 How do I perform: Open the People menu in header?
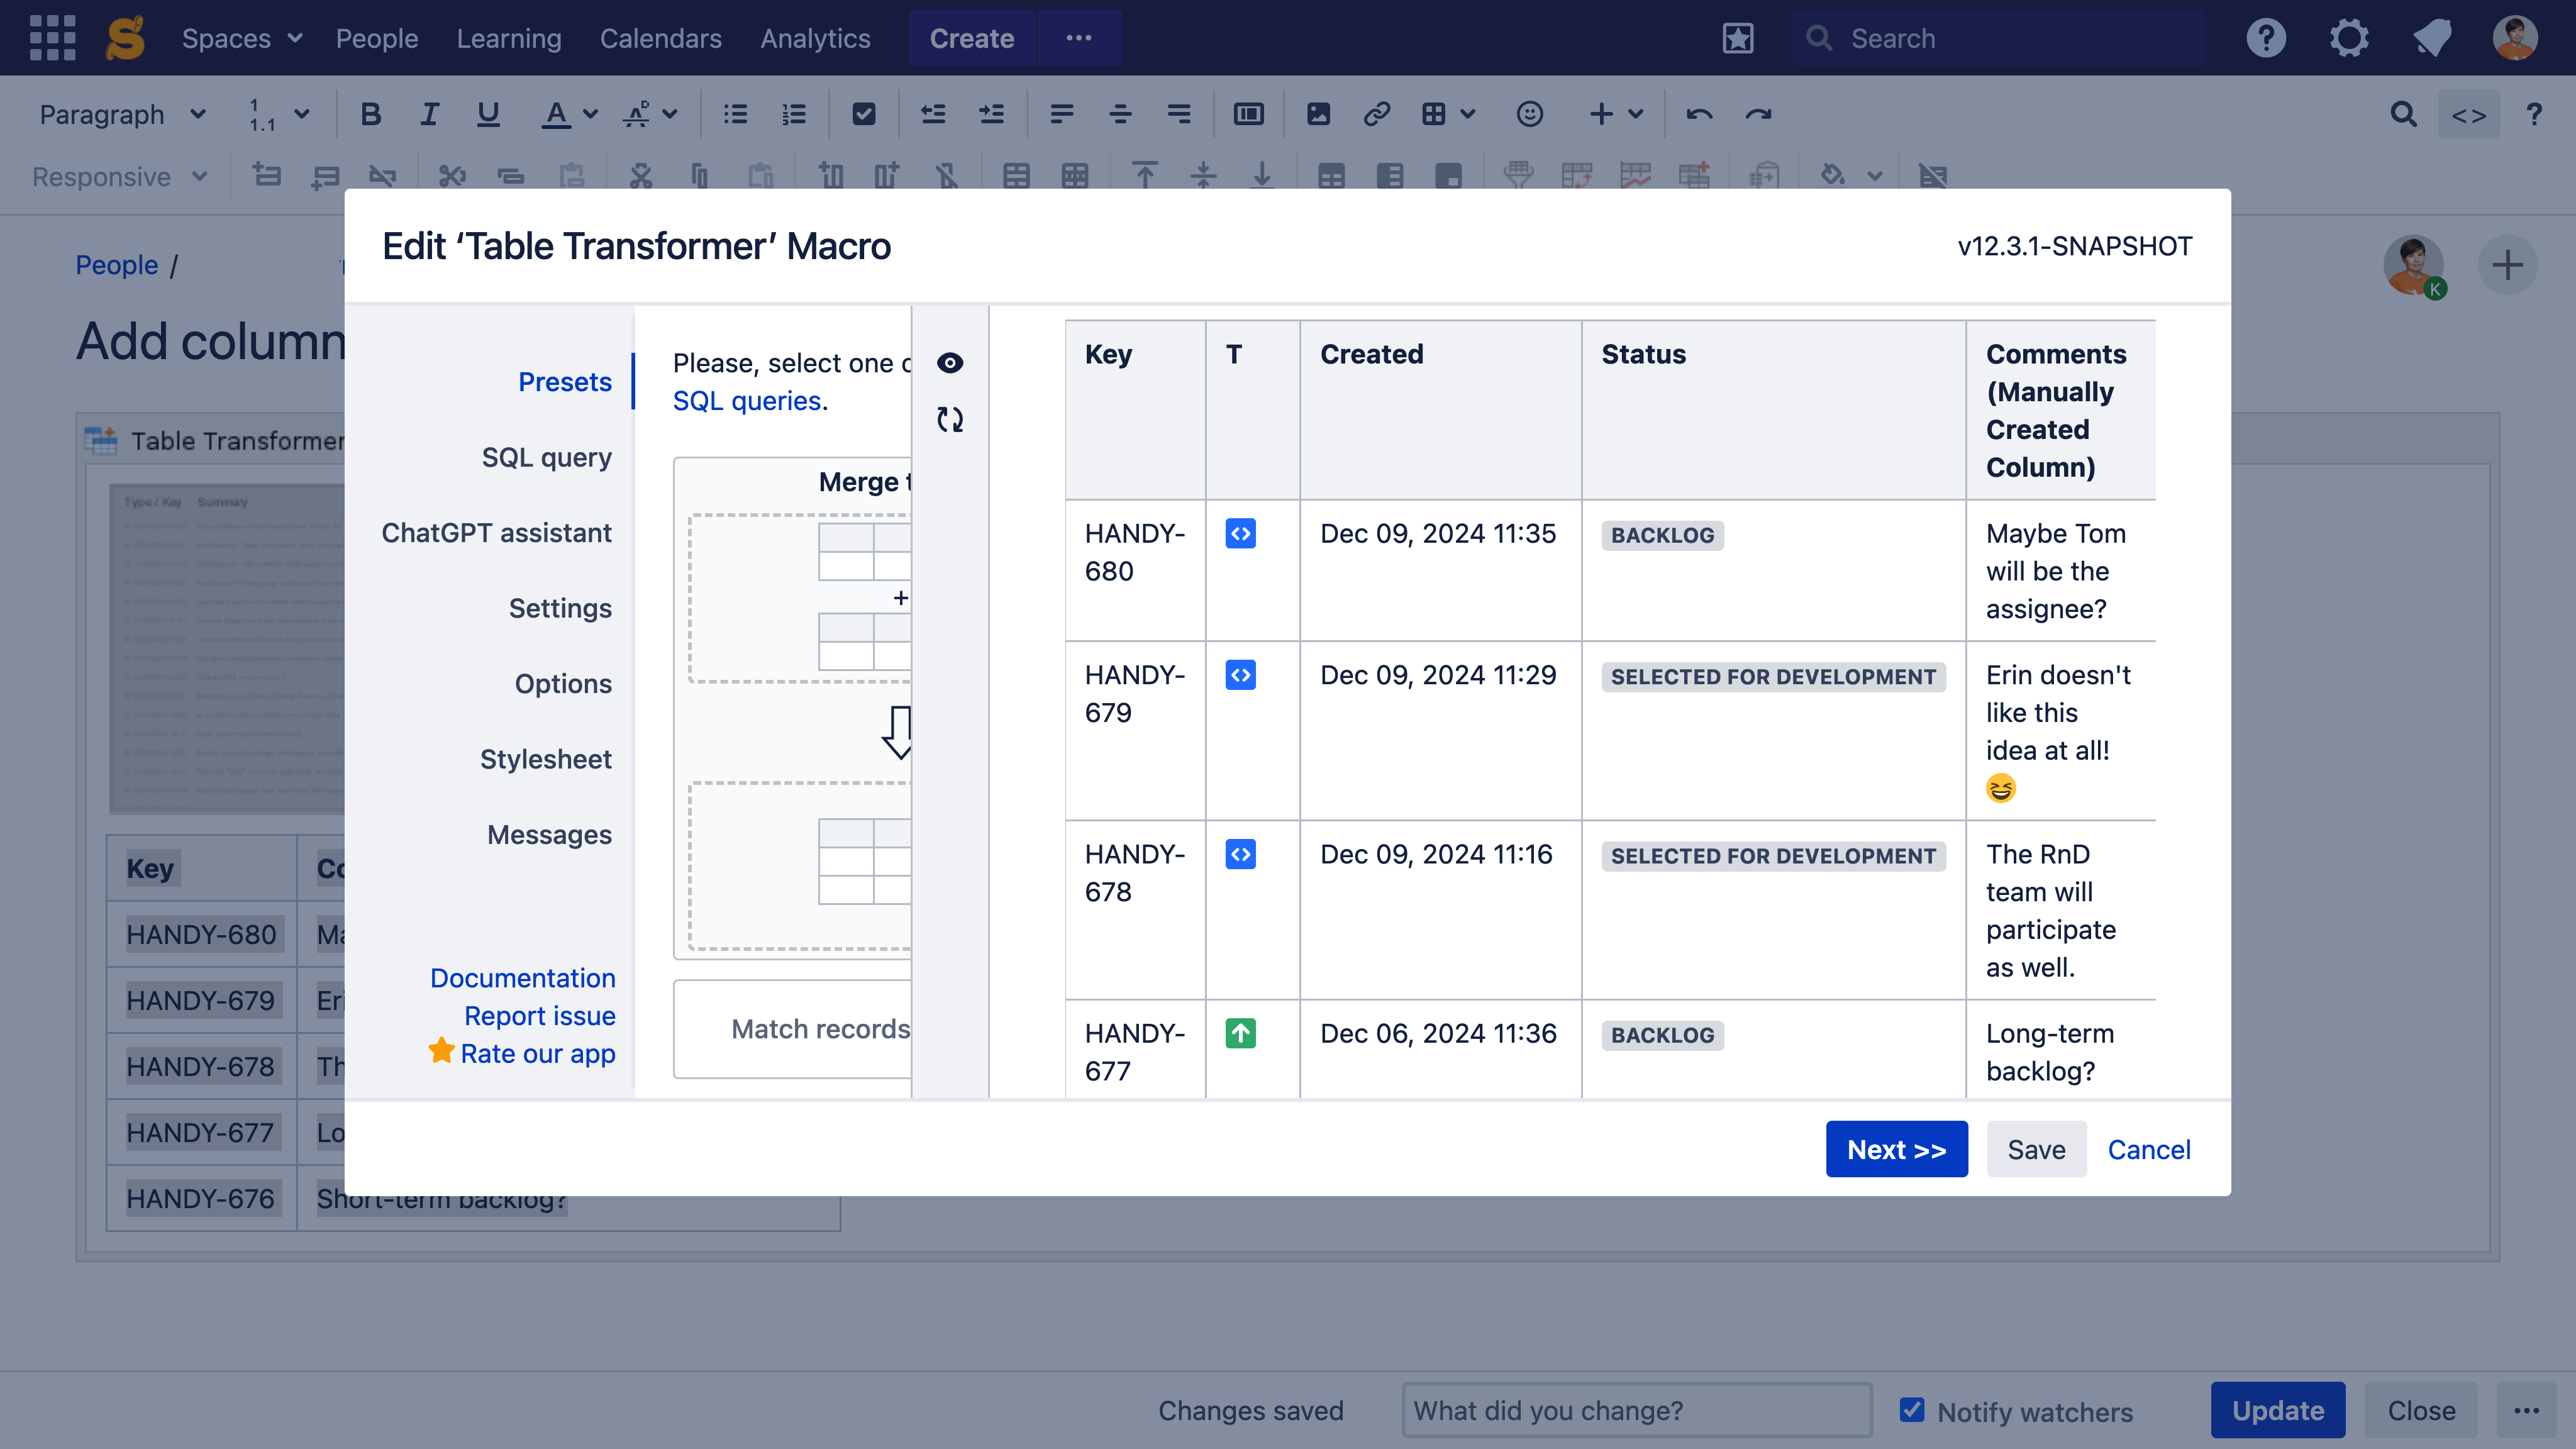point(377,38)
